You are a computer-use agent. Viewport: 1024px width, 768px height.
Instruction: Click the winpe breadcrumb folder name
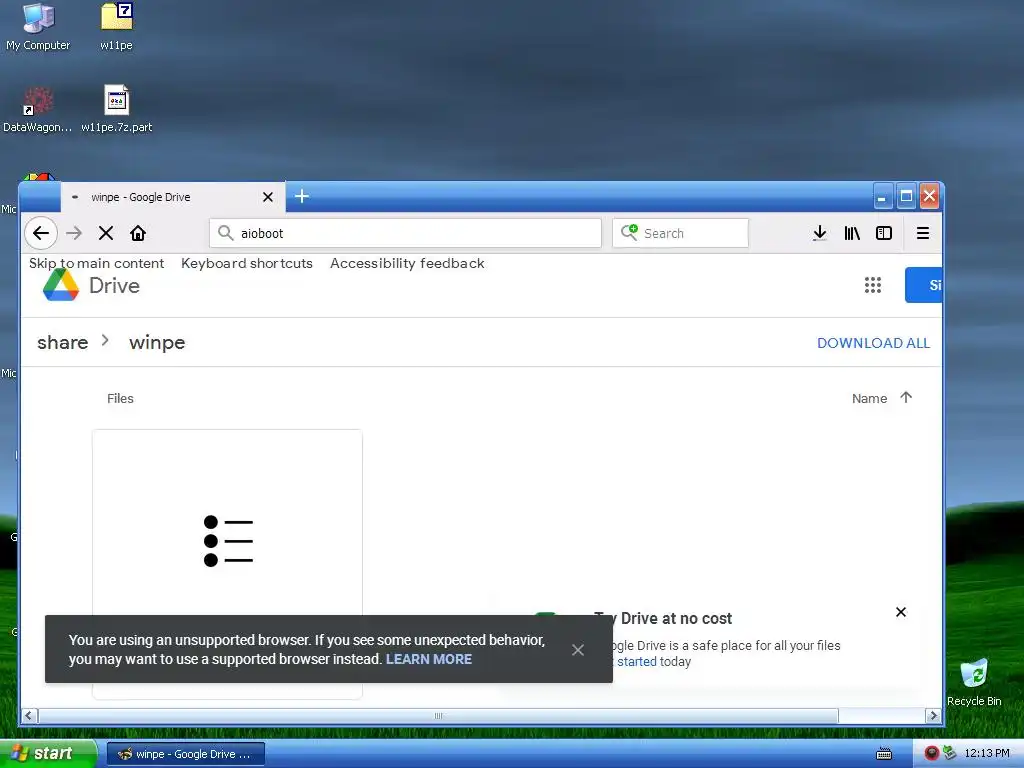[157, 342]
